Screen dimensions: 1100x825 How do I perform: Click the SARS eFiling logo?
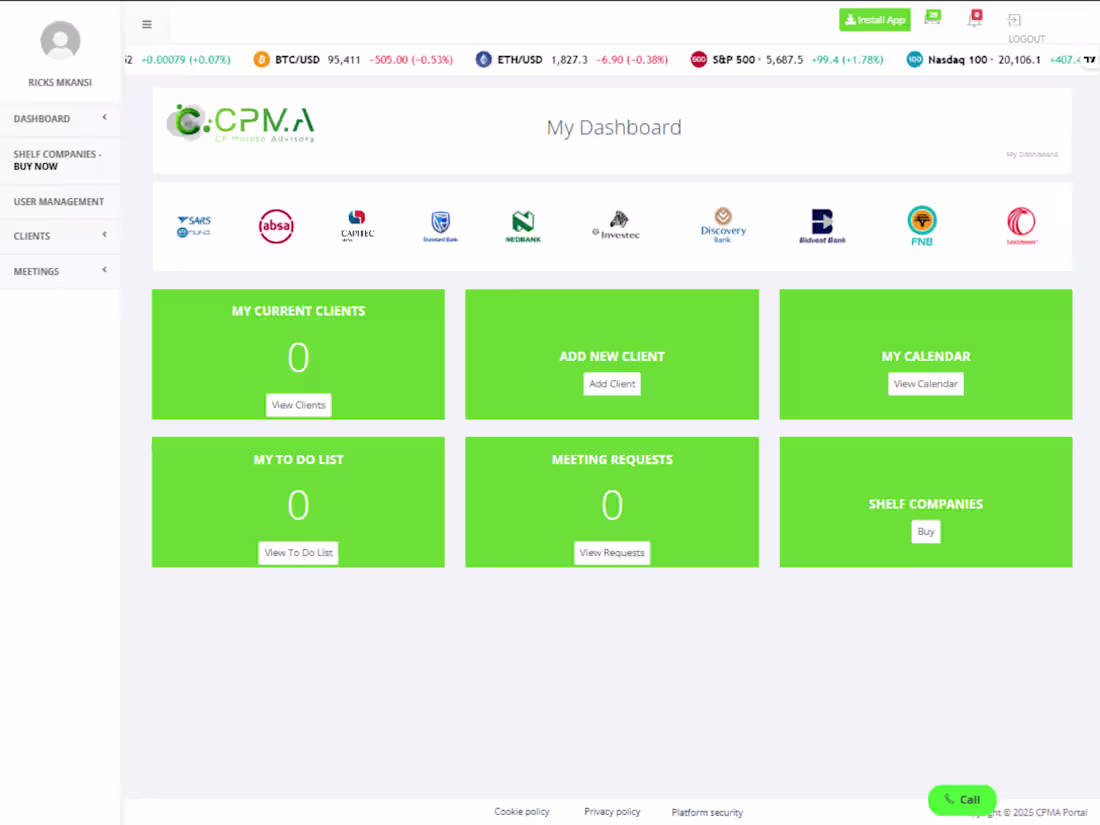(193, 225)
